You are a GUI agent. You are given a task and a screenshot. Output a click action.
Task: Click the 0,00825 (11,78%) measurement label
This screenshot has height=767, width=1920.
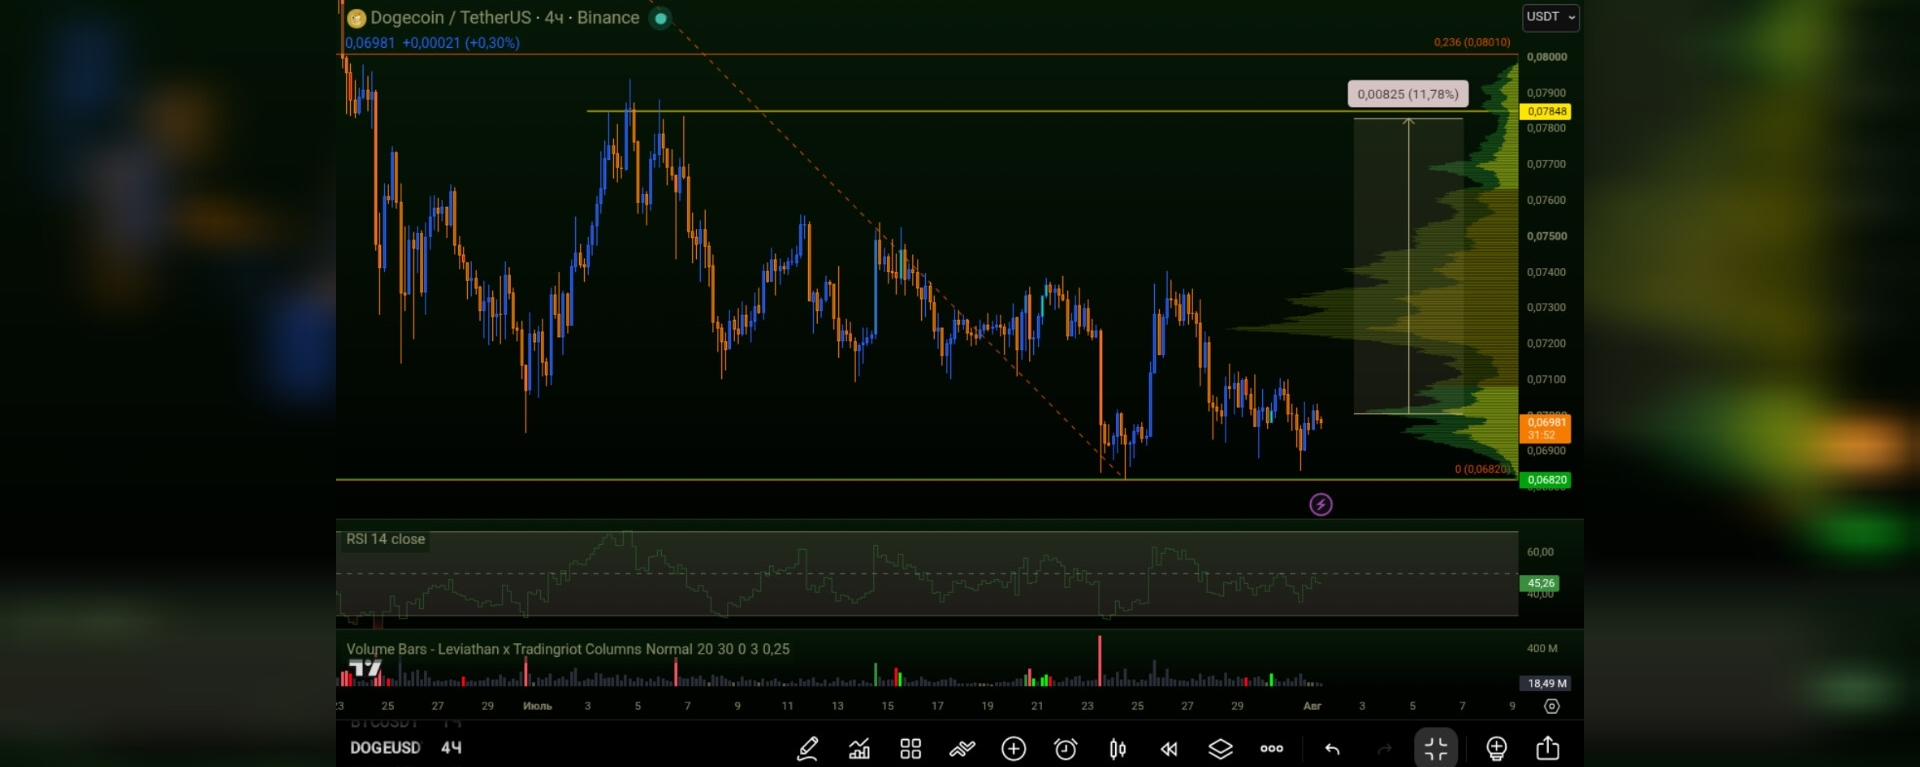tap(1408, 94)
